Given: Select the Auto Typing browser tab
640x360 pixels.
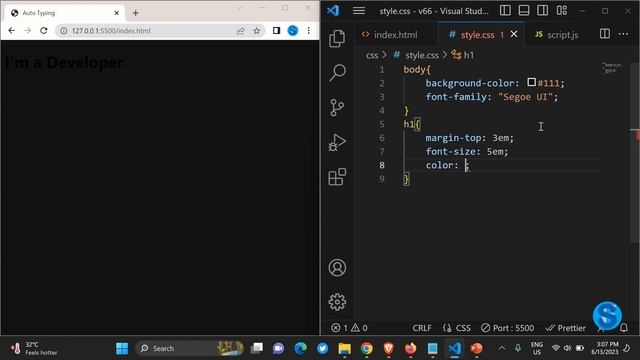Looking at the screenshot, I should click(x=64, y=13).
